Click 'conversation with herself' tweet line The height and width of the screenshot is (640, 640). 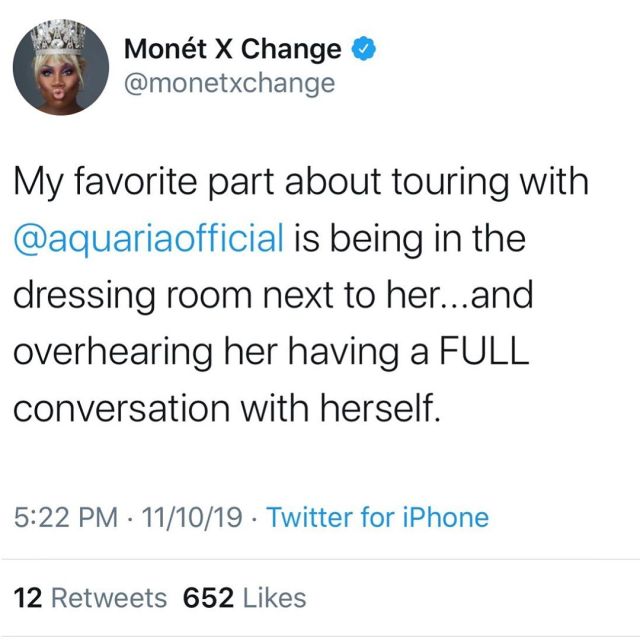(227, 408)
